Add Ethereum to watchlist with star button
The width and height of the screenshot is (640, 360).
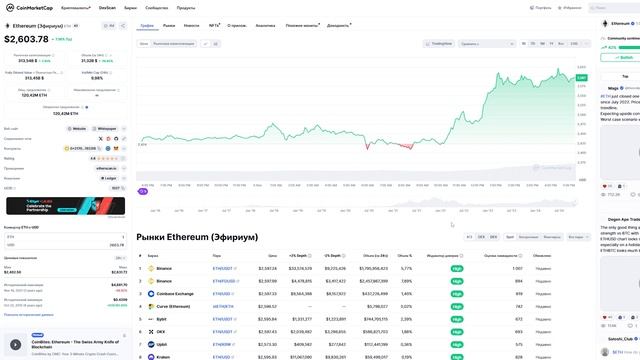109,26
